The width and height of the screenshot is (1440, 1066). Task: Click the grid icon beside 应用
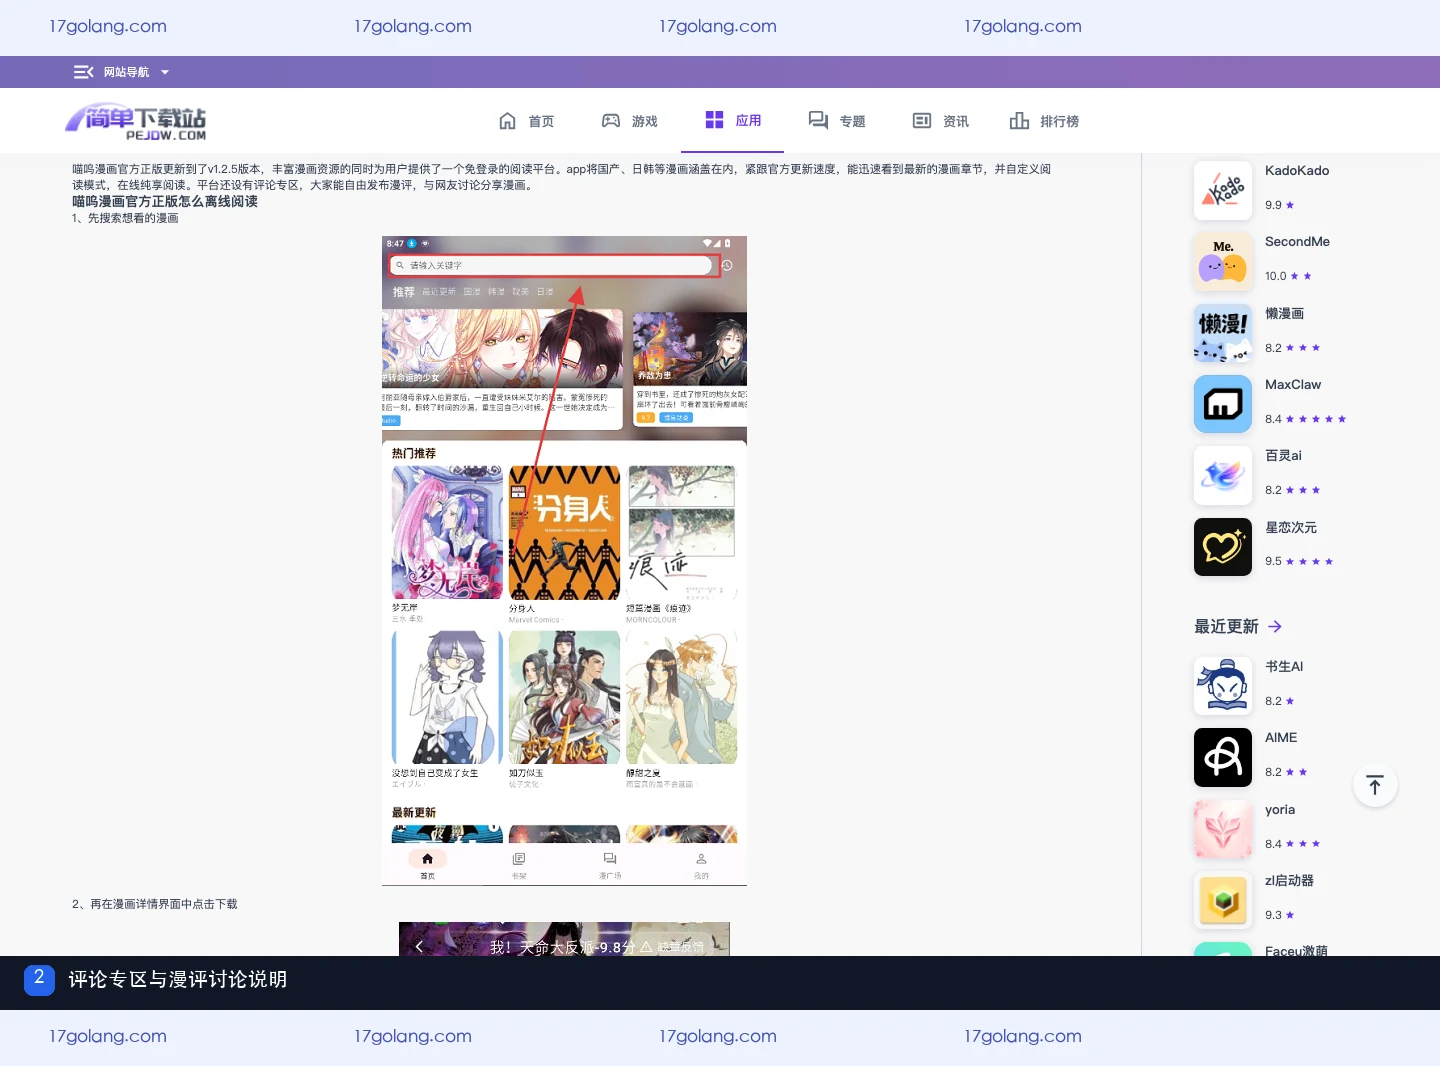point(714,120)
